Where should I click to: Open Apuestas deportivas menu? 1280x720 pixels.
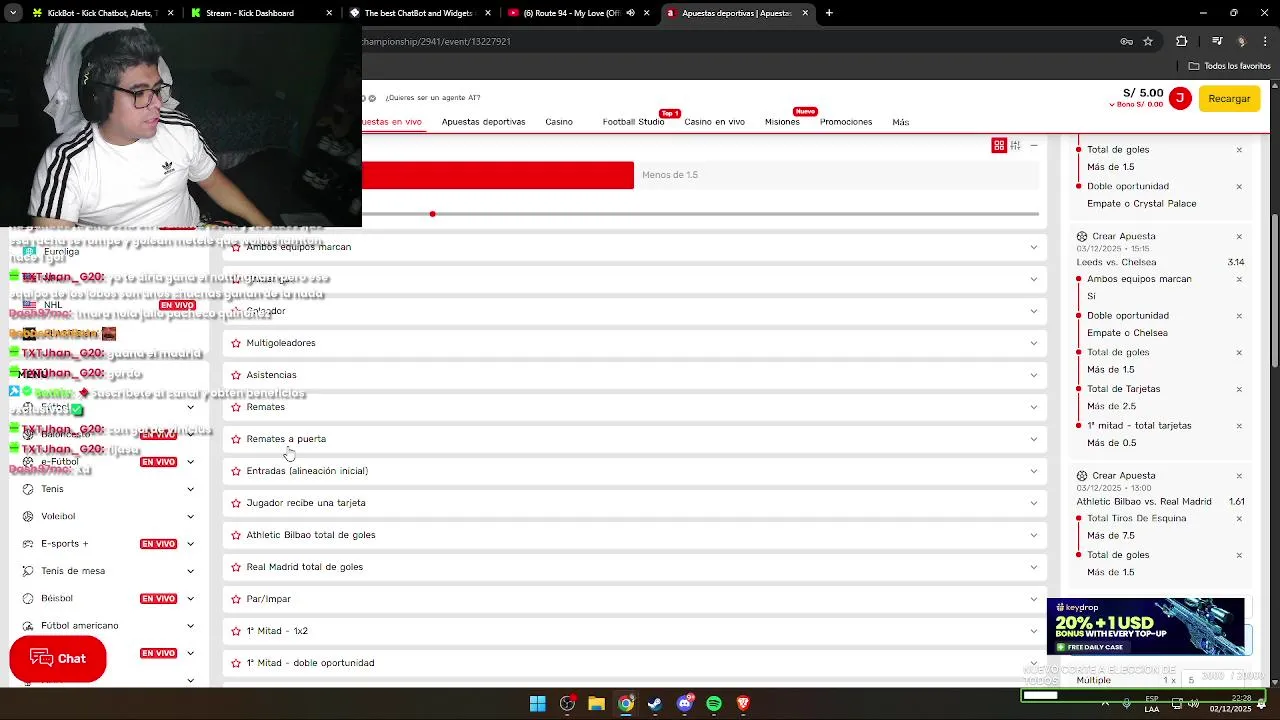coord(483,122)
